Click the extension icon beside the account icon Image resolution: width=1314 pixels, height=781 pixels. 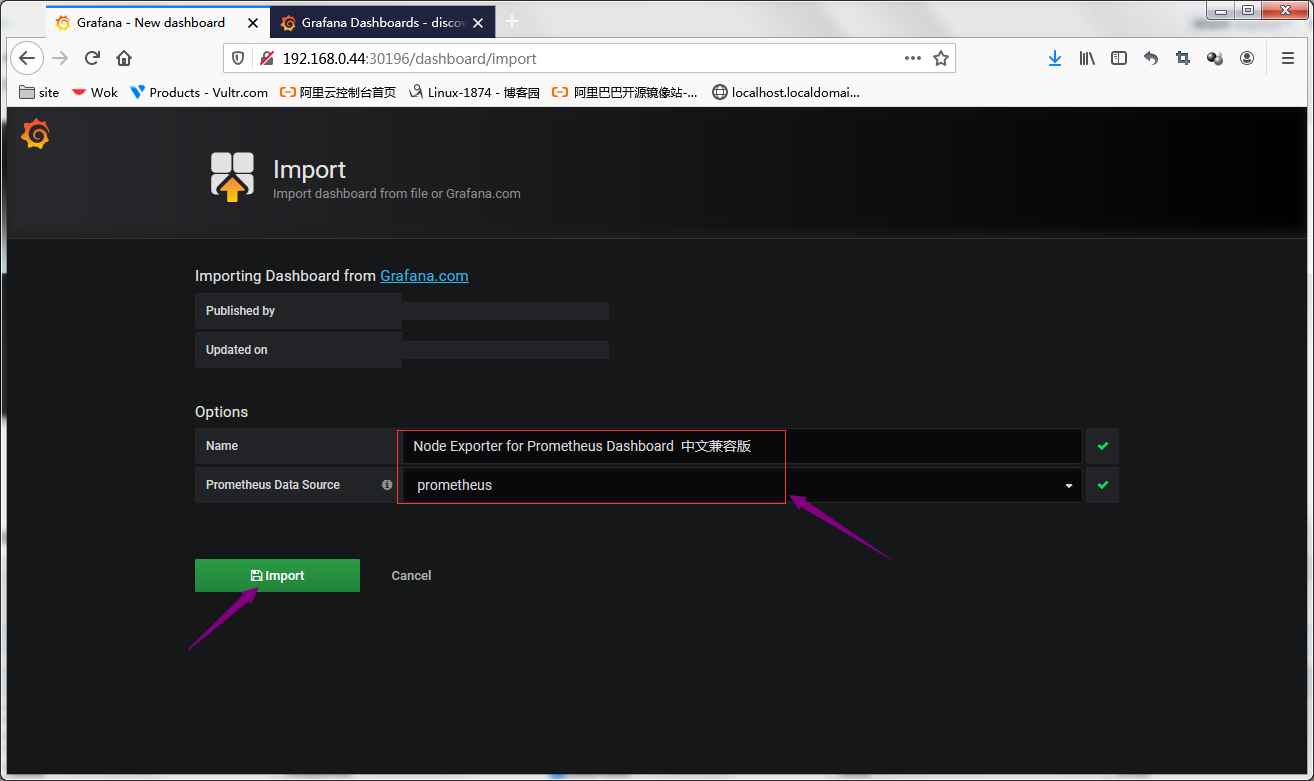coord(1215,58)
